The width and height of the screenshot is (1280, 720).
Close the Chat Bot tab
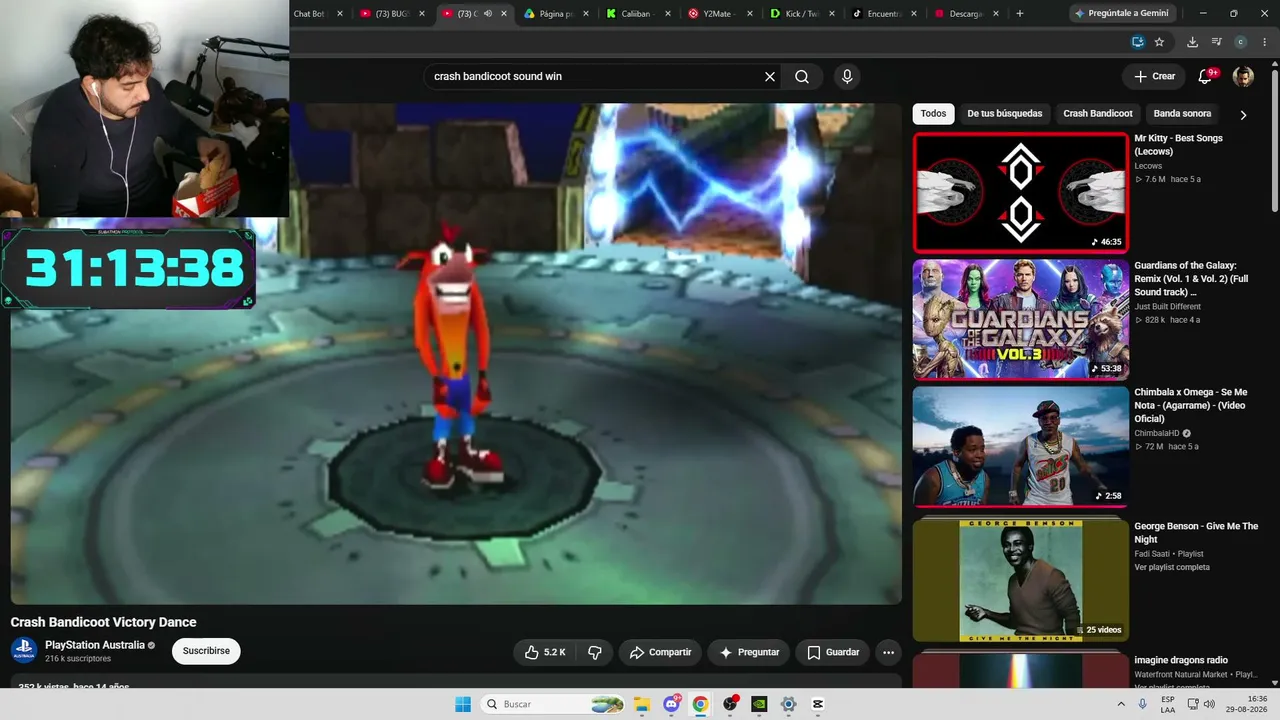click(x=340, y=14)
